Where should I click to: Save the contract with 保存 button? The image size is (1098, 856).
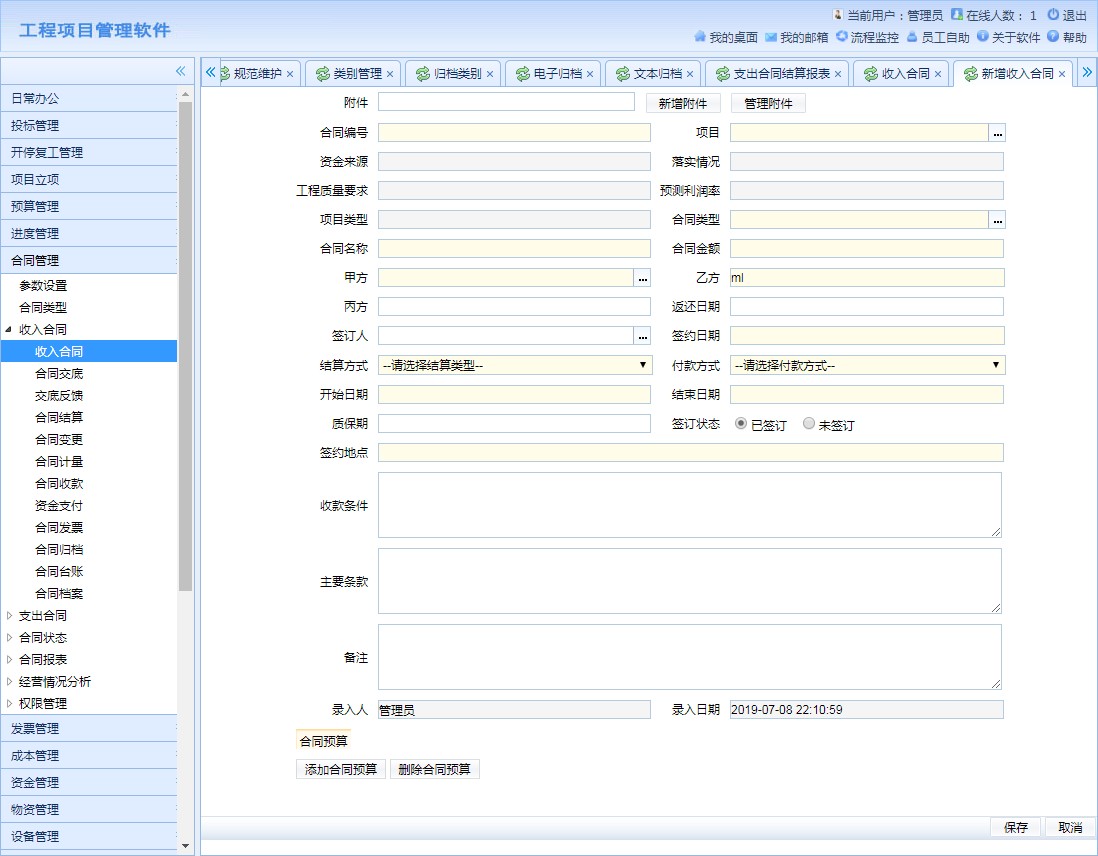click(1015, 827)
